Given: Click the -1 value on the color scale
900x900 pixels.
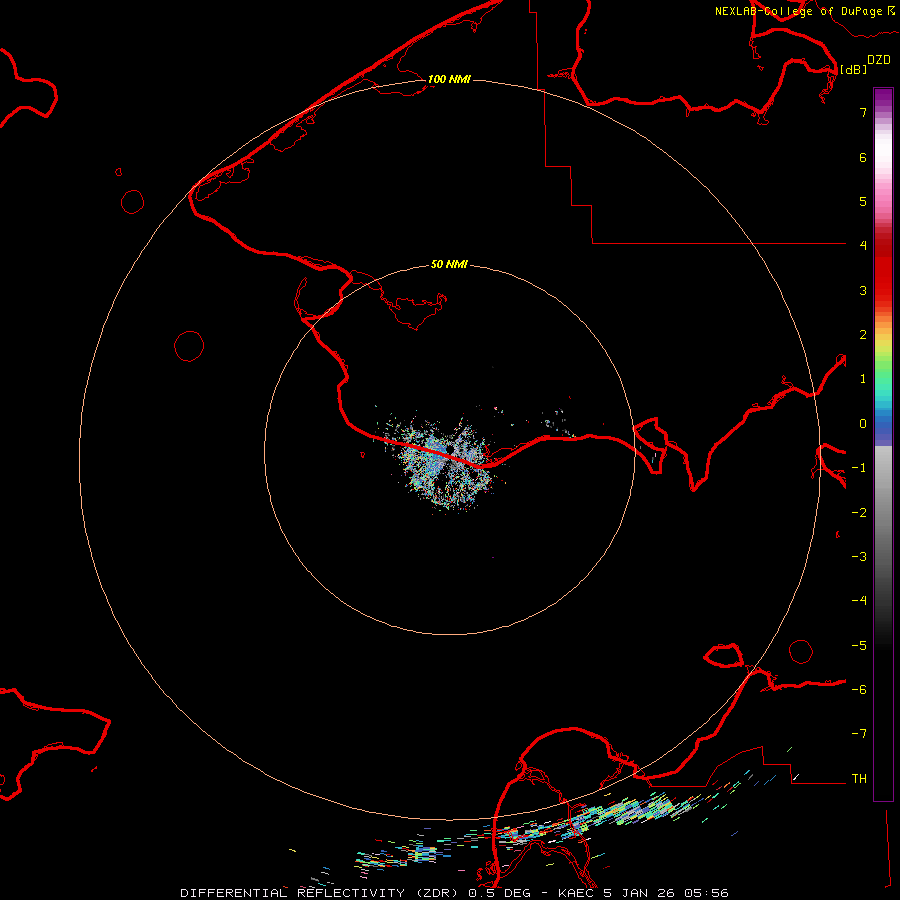Looking at the screenshot, I should tap(859, 468).
